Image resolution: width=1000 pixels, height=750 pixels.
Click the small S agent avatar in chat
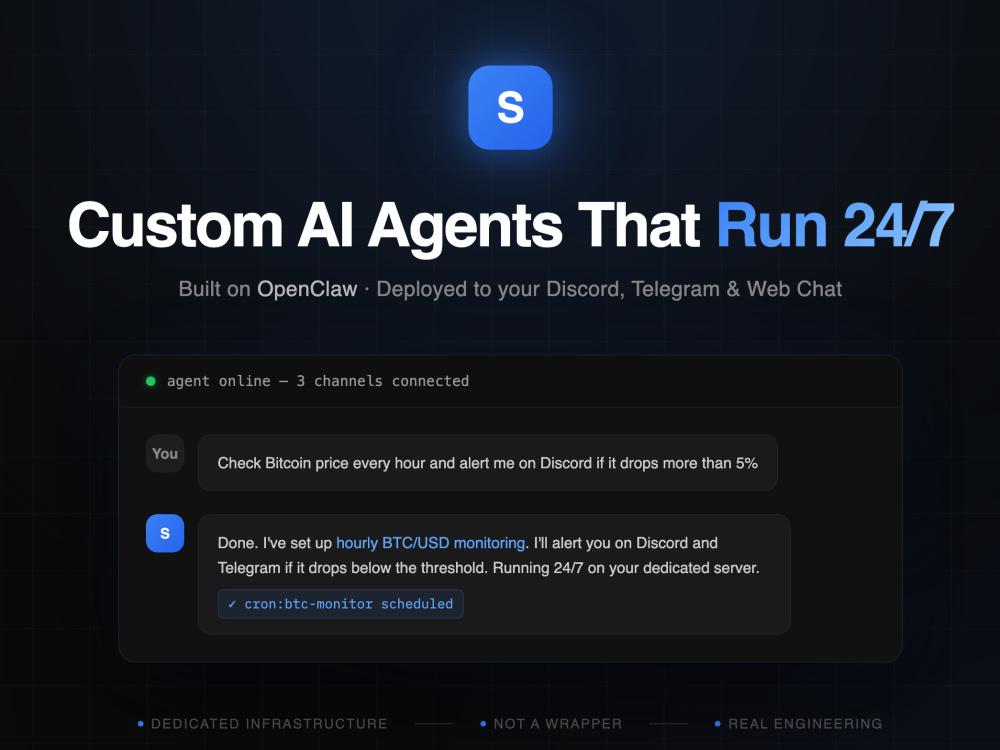pos(165,533)
